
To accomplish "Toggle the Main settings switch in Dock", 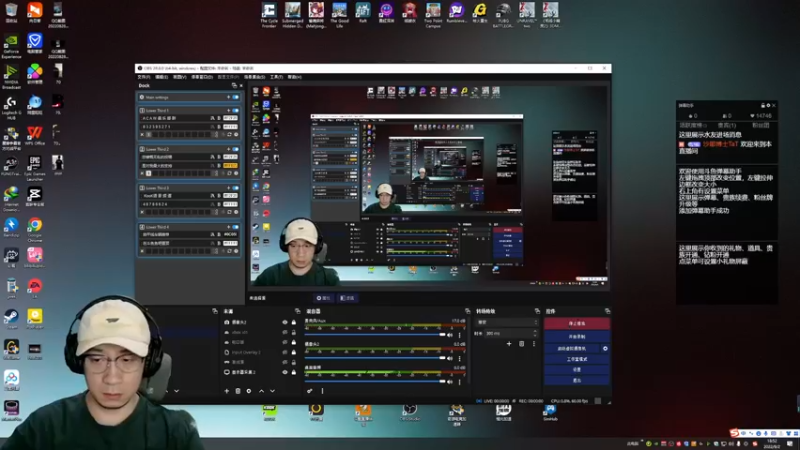I will pyautogui.click(x=235, y=97).
